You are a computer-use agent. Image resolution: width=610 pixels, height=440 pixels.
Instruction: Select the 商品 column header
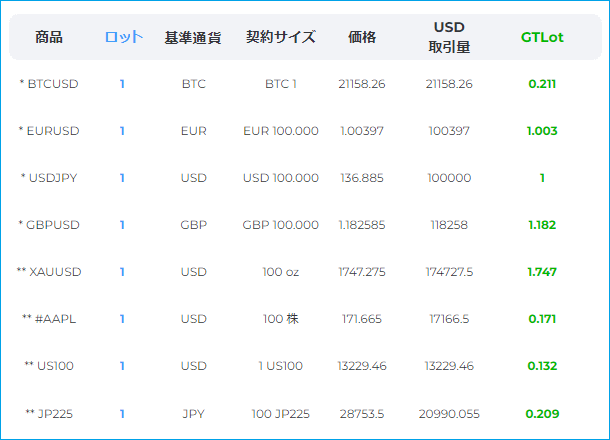48,37
